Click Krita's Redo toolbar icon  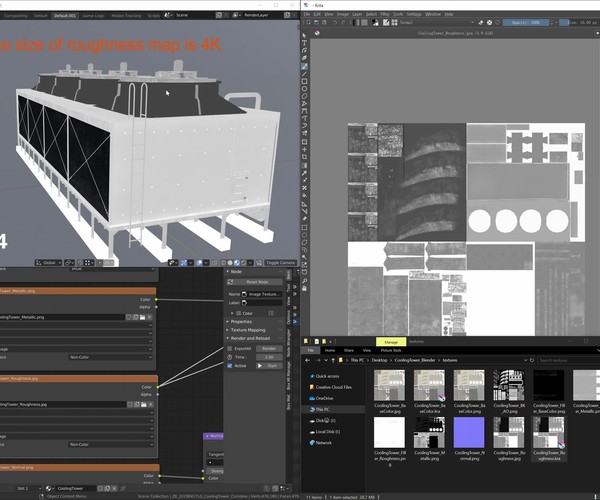coord(343,23)
